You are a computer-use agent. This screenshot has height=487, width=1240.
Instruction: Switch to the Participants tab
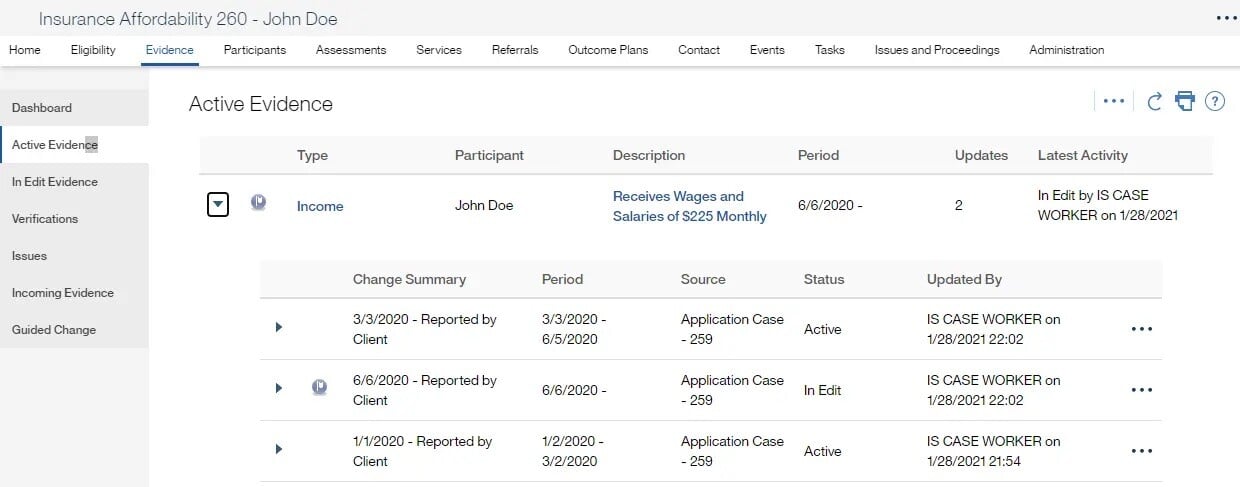pyautogui.click(x=255, y=50)
